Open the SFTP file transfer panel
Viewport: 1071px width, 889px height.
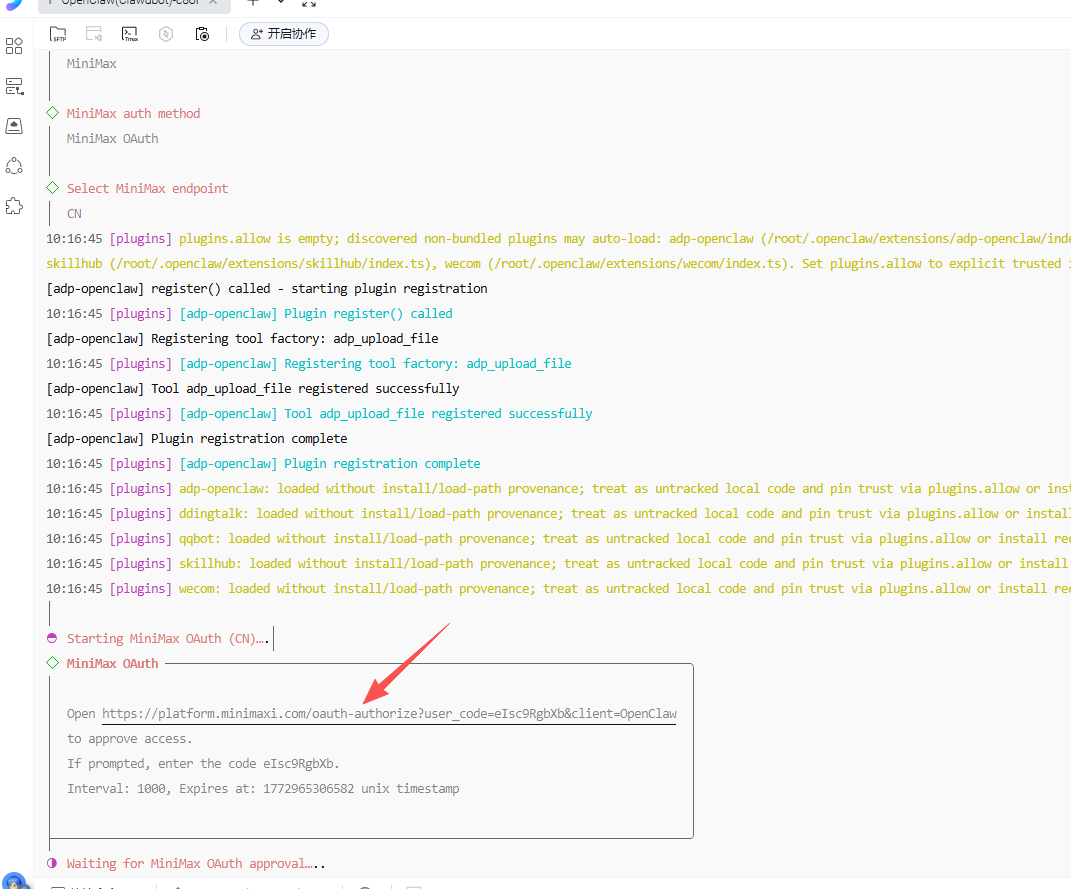(58, 34)
